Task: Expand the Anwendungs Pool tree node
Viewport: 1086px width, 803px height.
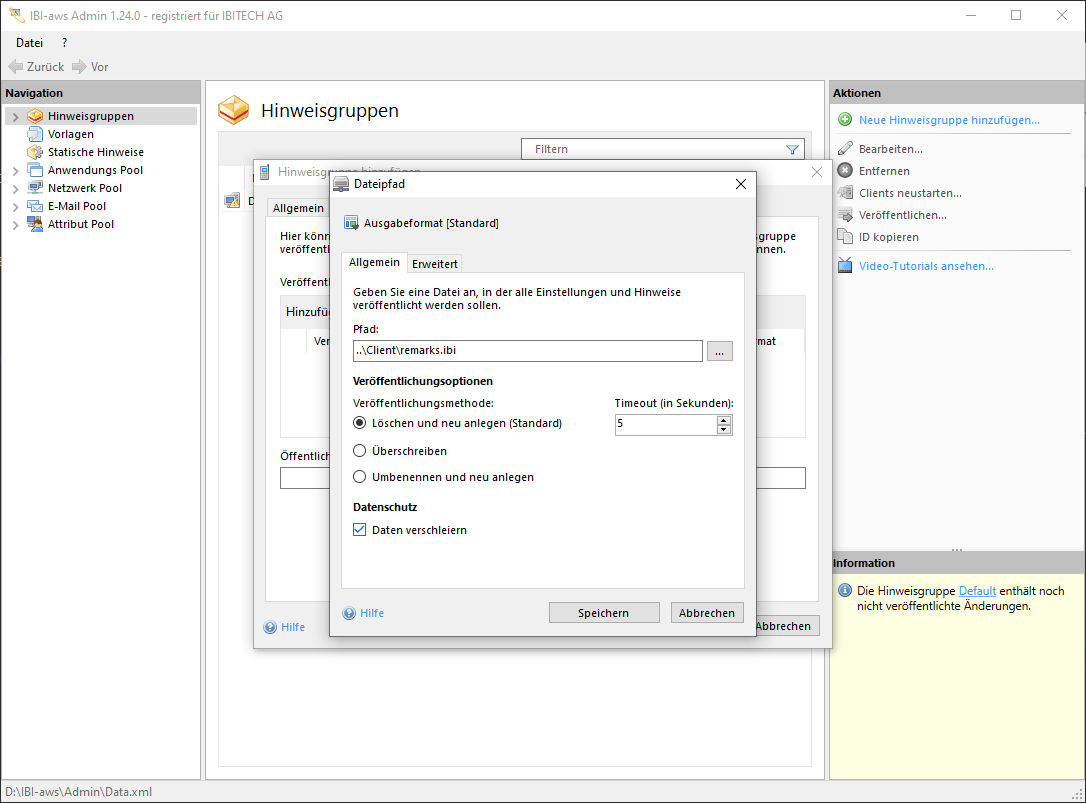Action: 15,171
